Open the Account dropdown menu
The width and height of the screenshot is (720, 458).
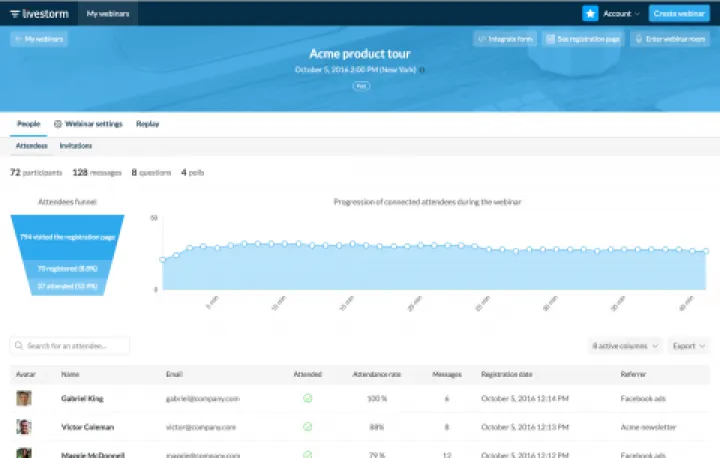coord(622,13)
